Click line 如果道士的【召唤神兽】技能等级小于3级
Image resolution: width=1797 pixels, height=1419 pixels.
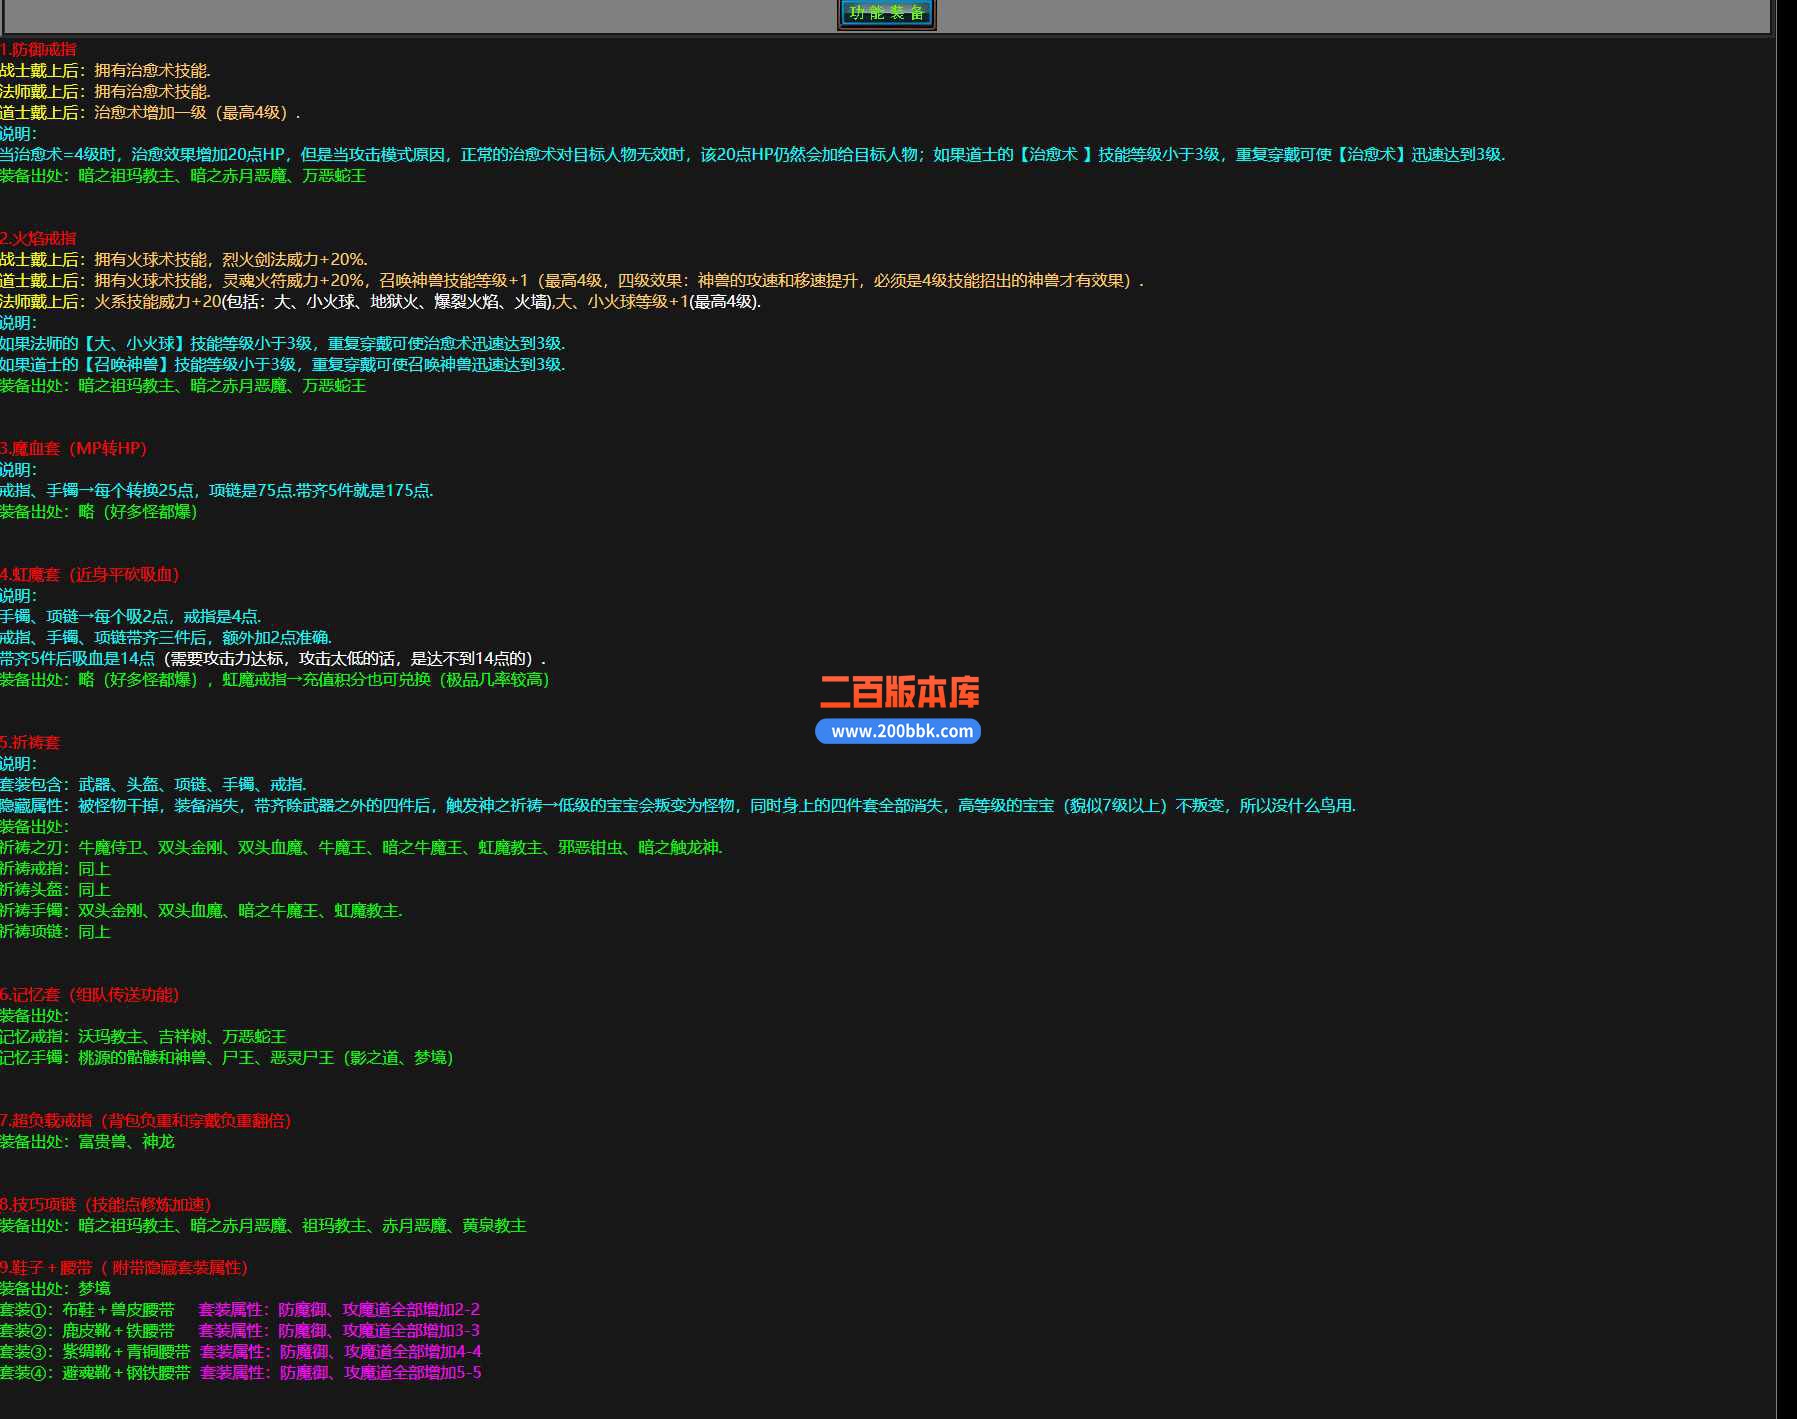coord(283,364)
